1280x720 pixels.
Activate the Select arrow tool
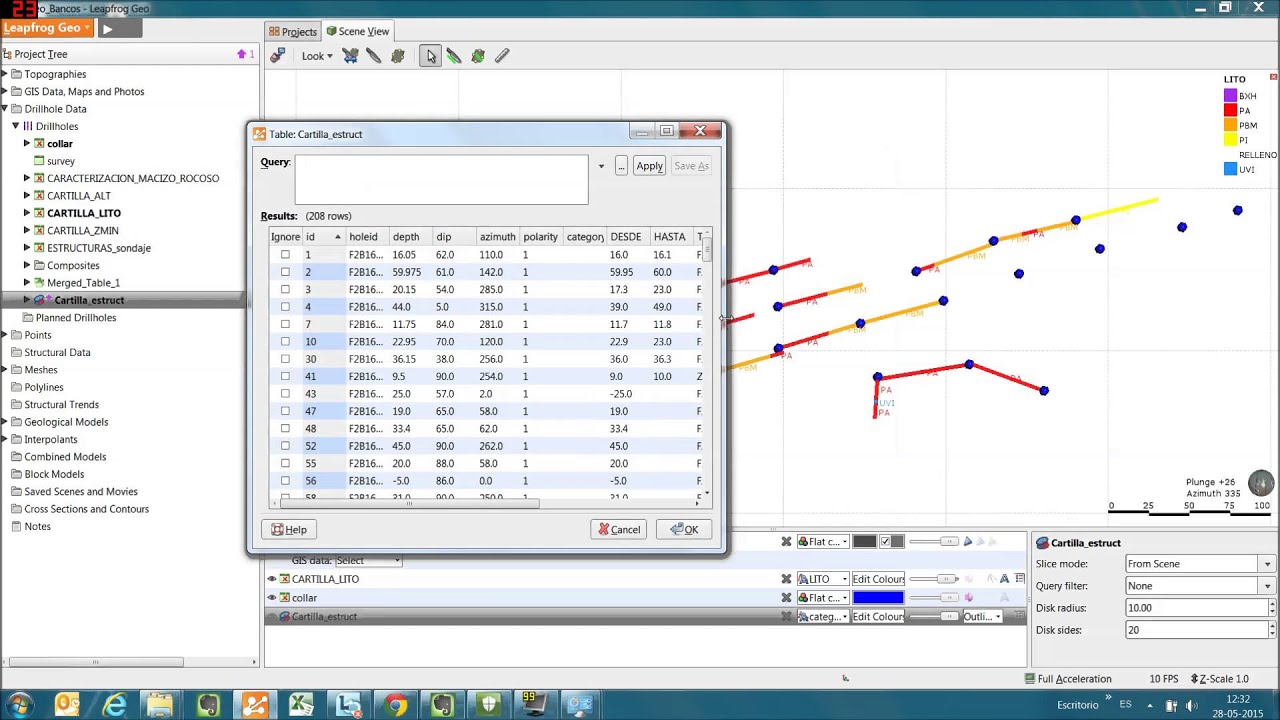430,56
